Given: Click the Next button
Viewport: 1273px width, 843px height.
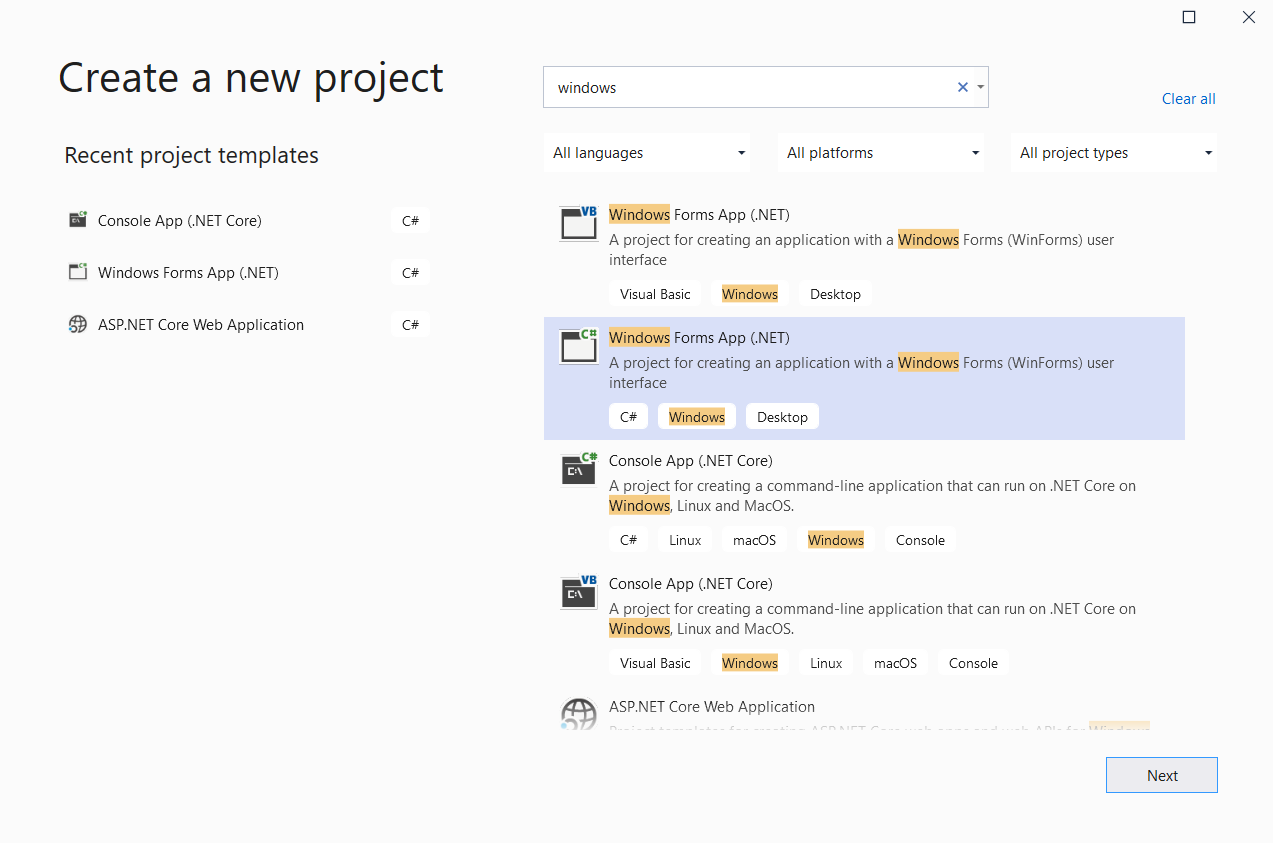Looking at the screenshot, I should coord(1162,775).
